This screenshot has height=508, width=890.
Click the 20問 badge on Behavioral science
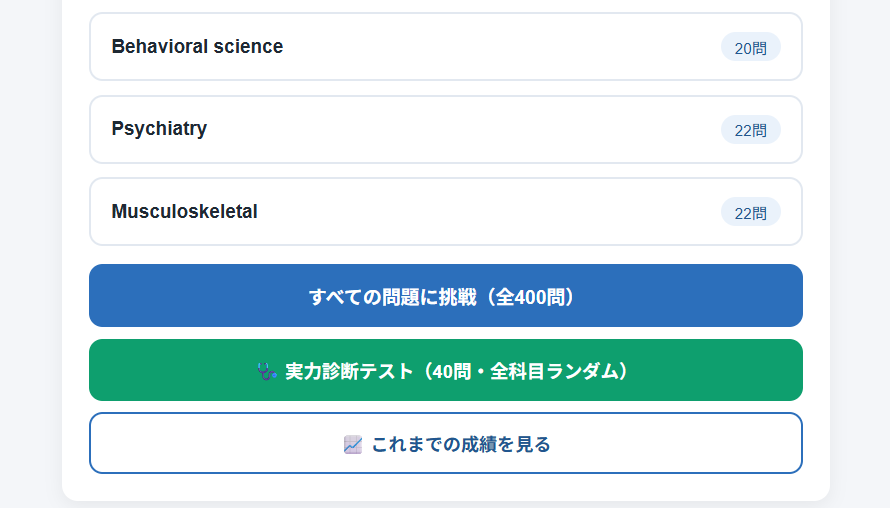click(x=750, y=47)
